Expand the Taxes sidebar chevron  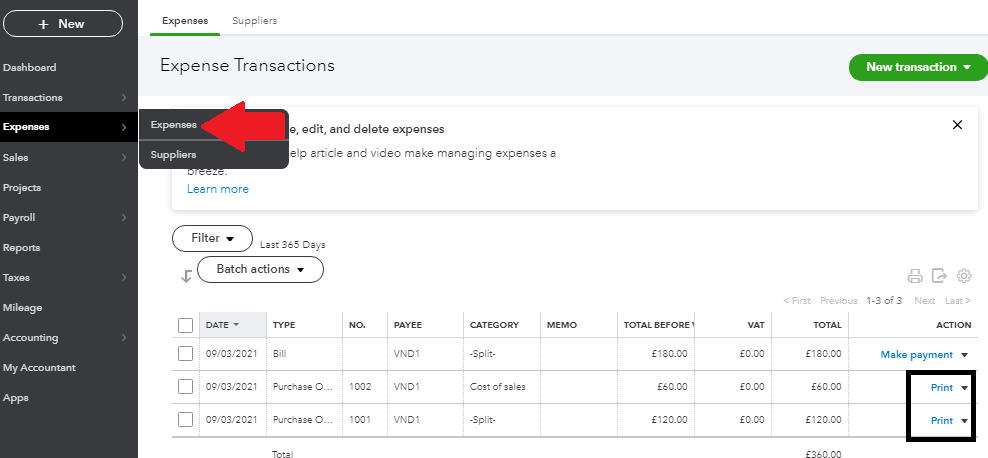click(123, 278)
